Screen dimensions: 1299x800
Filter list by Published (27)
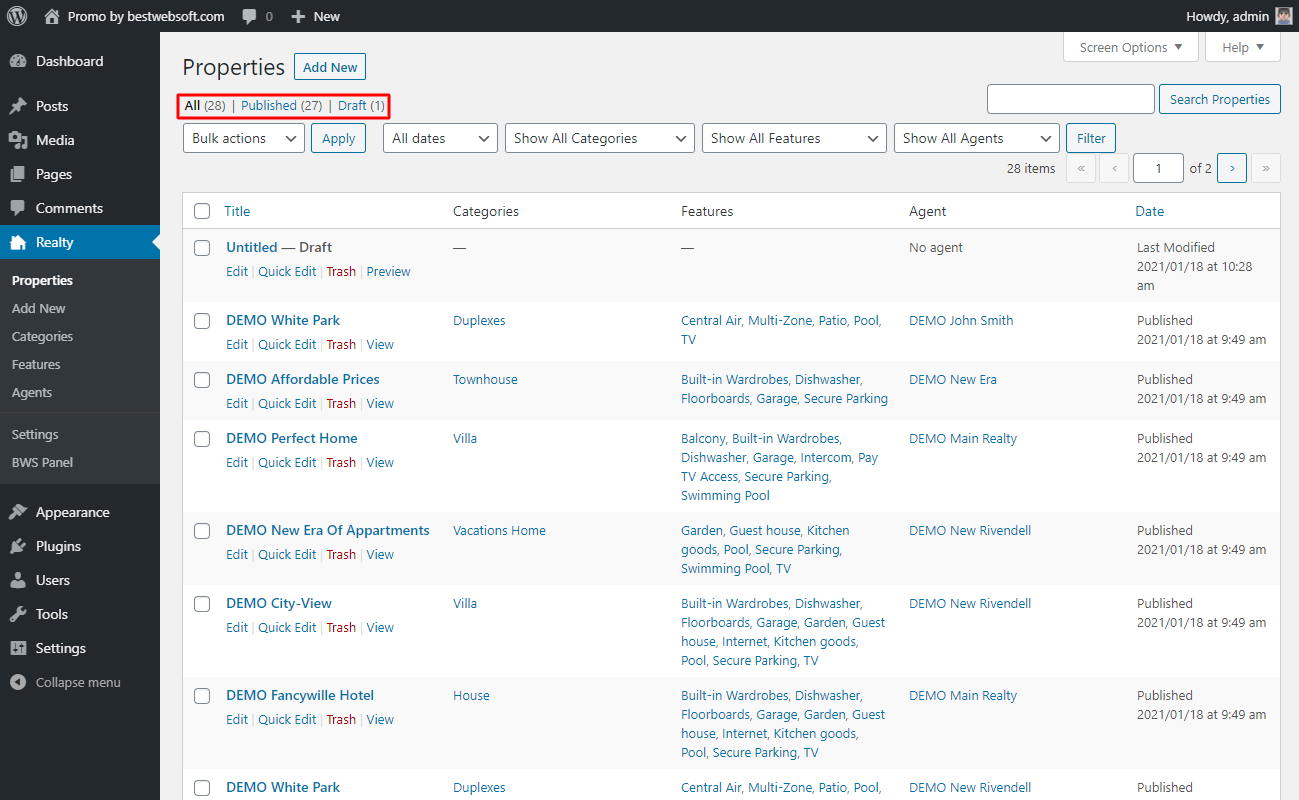click(x=281, y=105)
